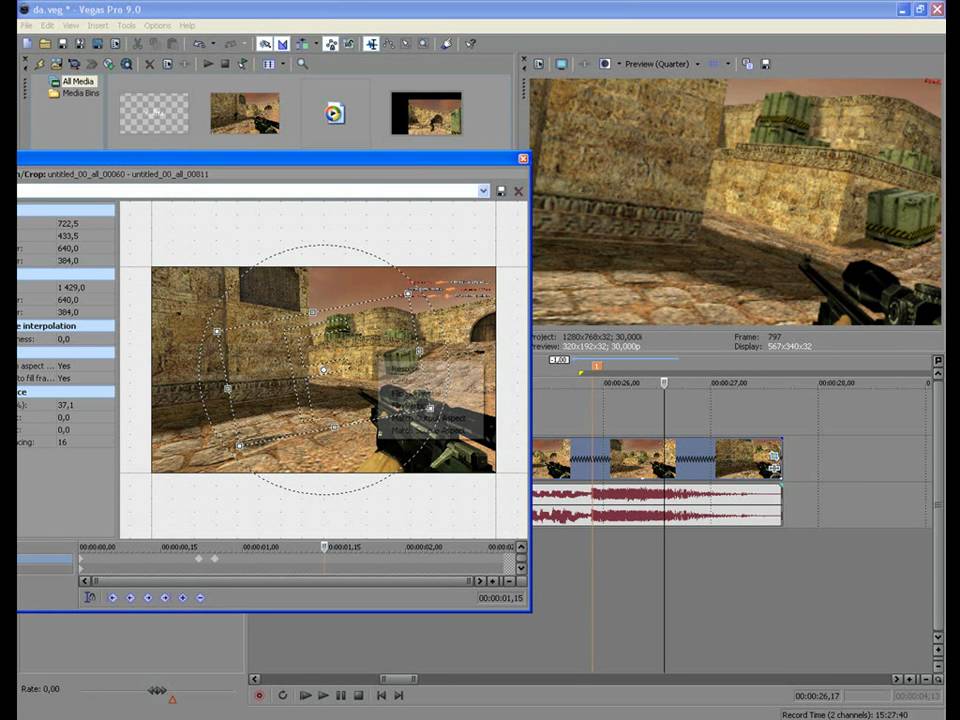Select the Selection Edit tool
The width and height of the screenshot is (960, 720).
tap(405, 43)
